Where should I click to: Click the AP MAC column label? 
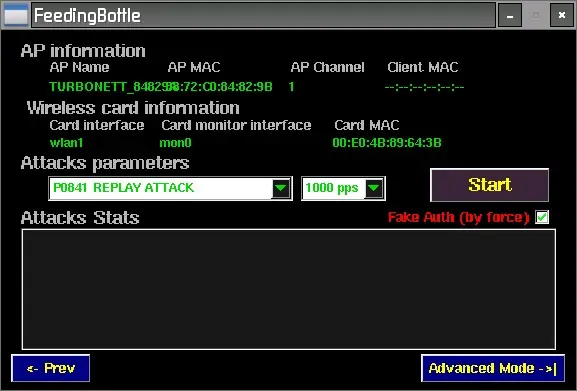(194, 67)
